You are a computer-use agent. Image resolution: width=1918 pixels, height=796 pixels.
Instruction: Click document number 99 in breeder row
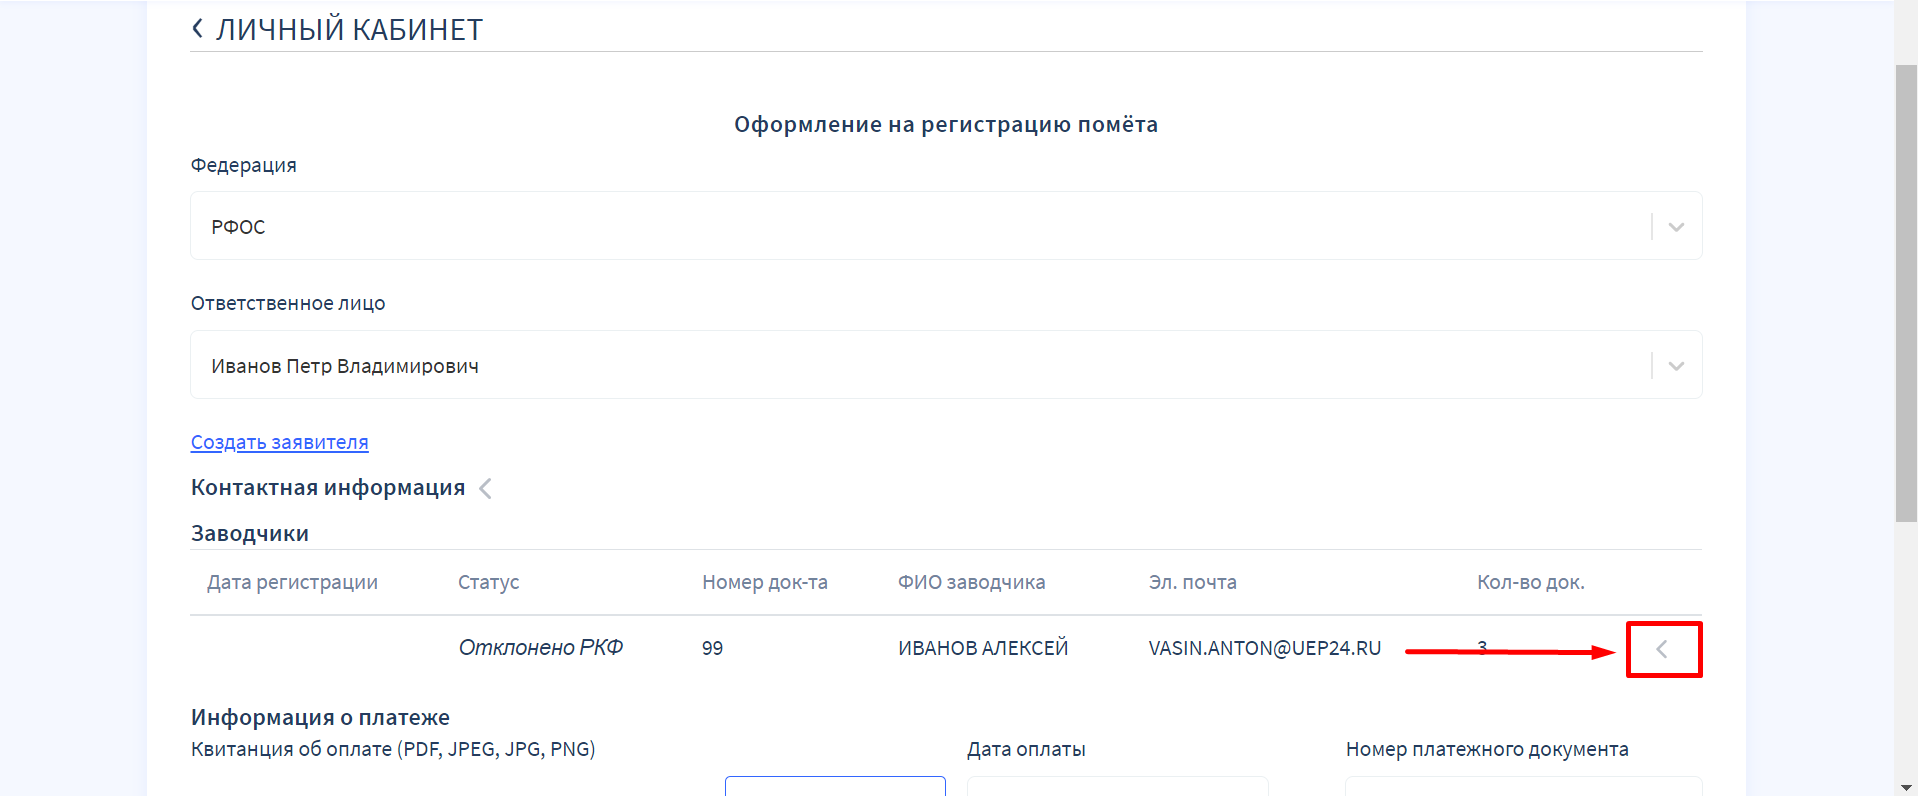point(712,648)
